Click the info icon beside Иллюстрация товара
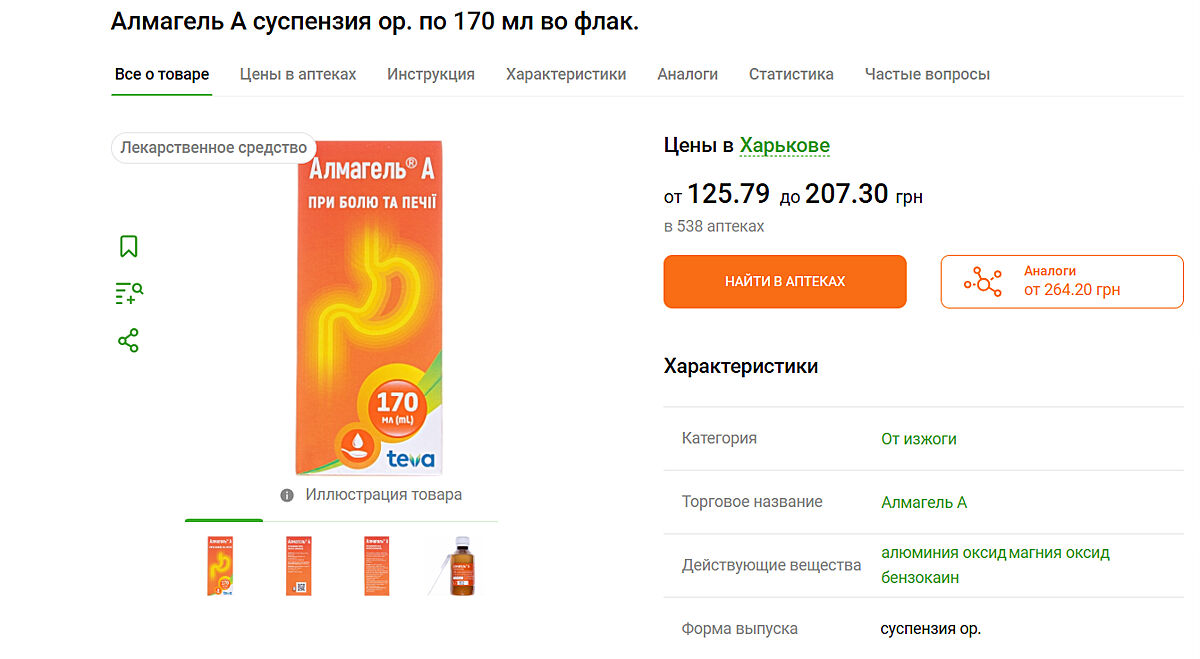The height and width of the screenshot is (659, 1200). click(287, 495)
